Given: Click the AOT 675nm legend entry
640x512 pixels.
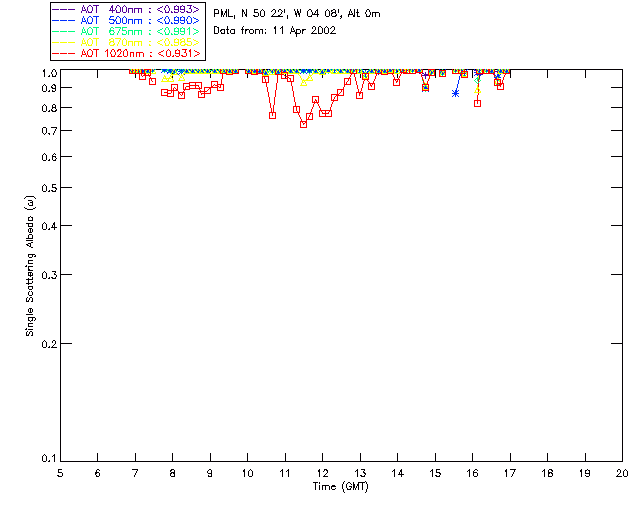Looking at the screenshot, I should point(126,31).
